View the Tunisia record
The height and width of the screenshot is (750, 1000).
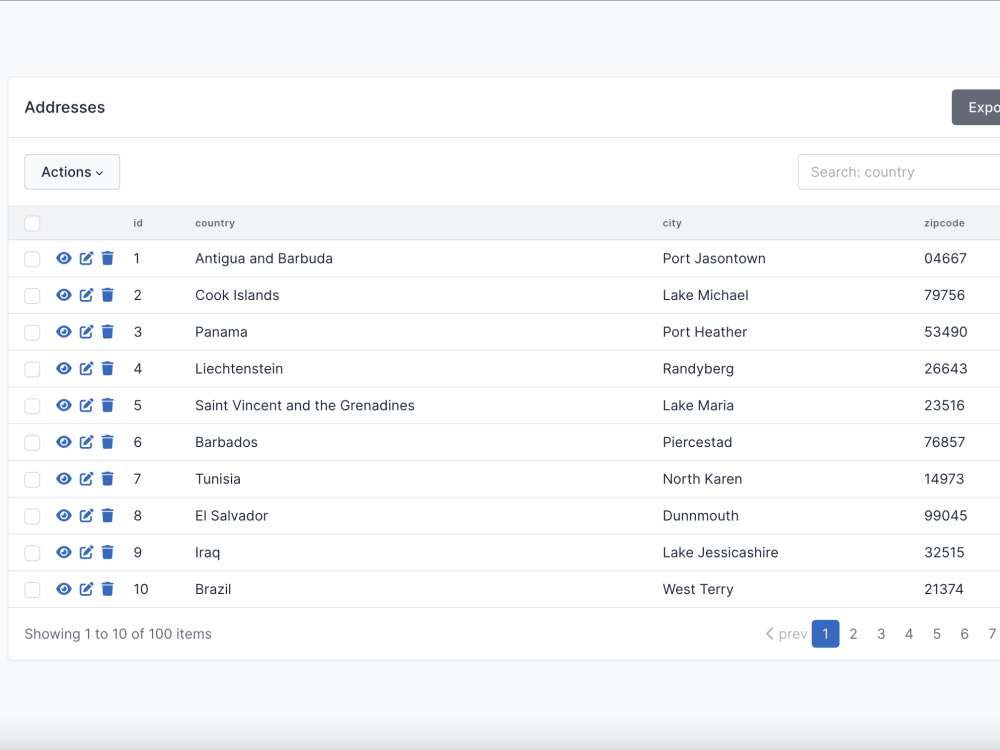coord(64,479)
